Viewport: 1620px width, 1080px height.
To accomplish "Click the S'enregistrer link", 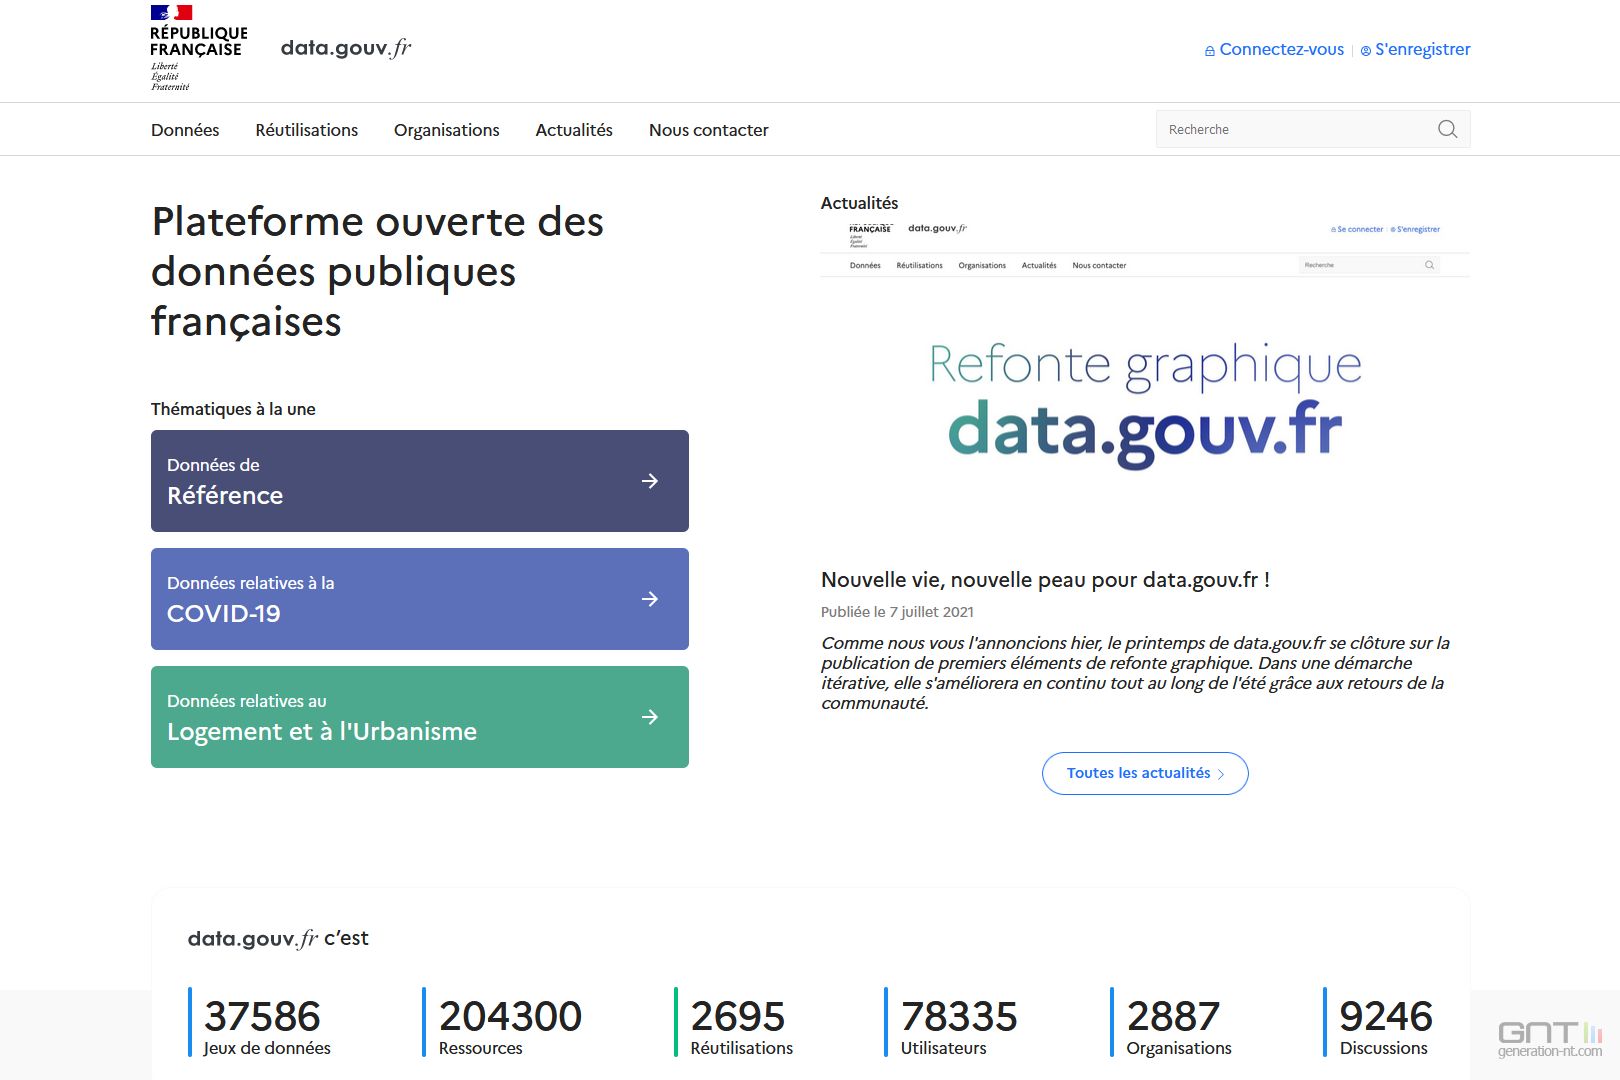I will 1415,49.
